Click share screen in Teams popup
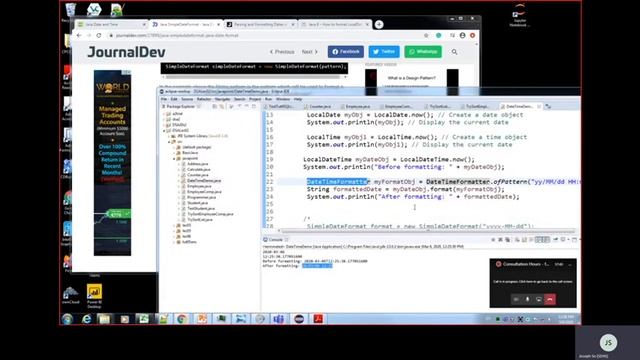 click(x=539, y=299)
